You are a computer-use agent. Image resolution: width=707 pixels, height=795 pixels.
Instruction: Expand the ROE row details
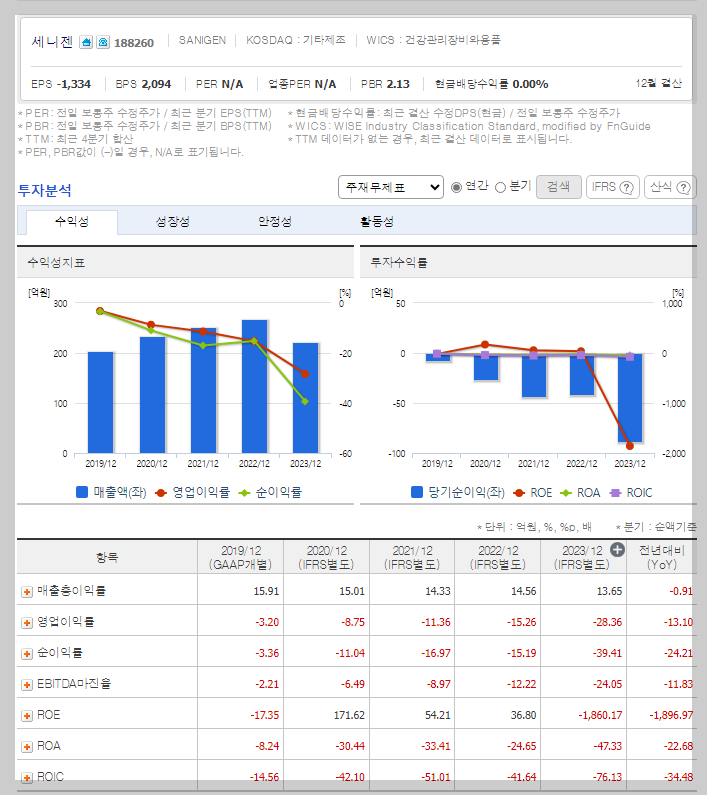(x=27, y=715)
